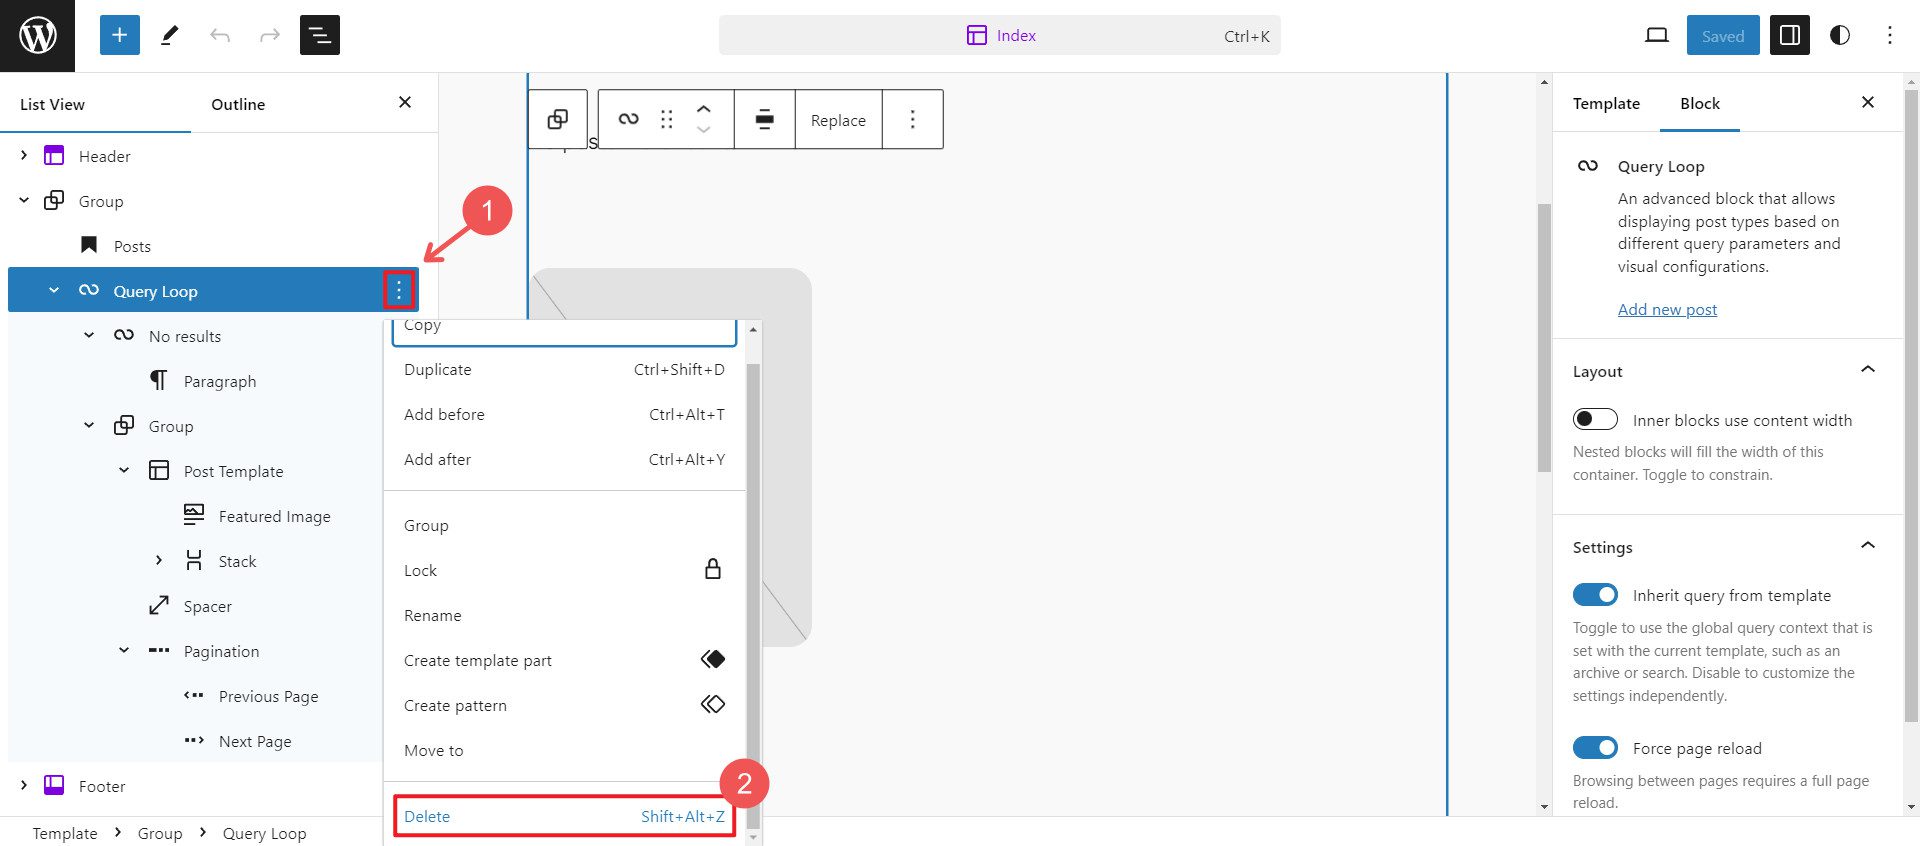
Task: Open the desktop preview view icon
Action: point(1657,36)
